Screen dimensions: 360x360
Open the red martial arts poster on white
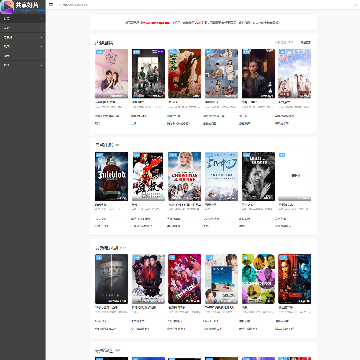148,176
